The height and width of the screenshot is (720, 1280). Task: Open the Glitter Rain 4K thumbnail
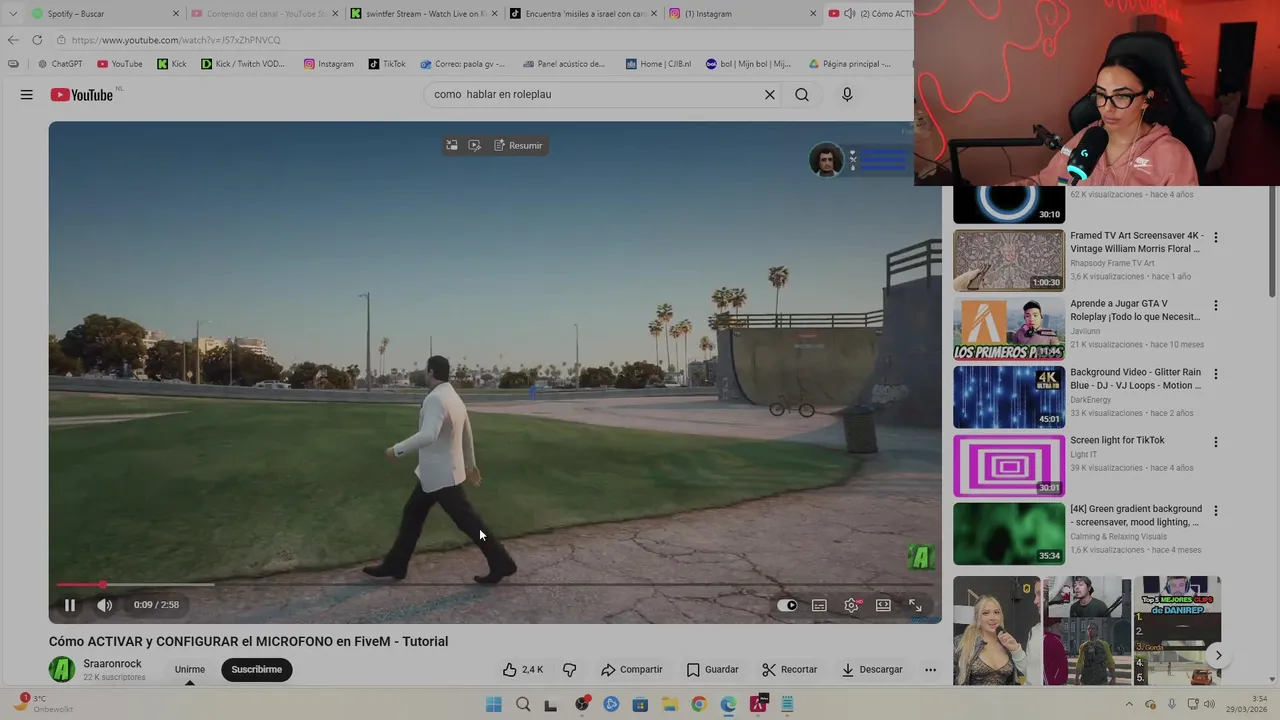[x=1009, y=397]
